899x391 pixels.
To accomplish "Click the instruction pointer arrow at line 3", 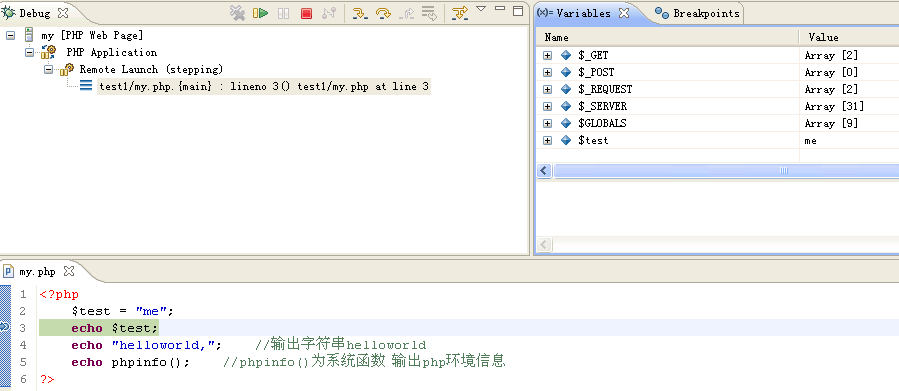I will click(x=5, y=327).
